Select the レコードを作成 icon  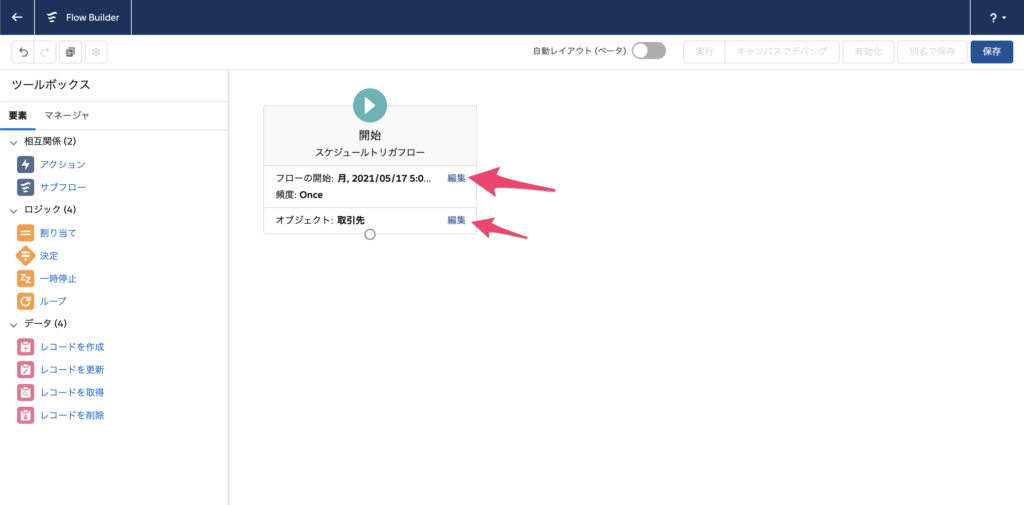click(25, 347)
